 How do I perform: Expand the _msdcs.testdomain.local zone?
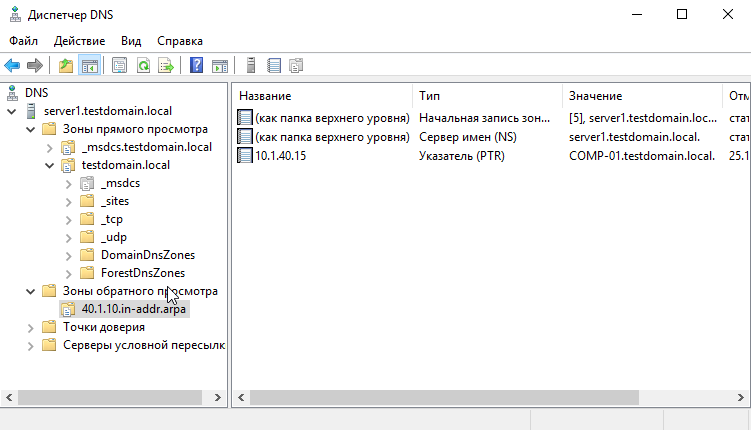tap(49, 147)
